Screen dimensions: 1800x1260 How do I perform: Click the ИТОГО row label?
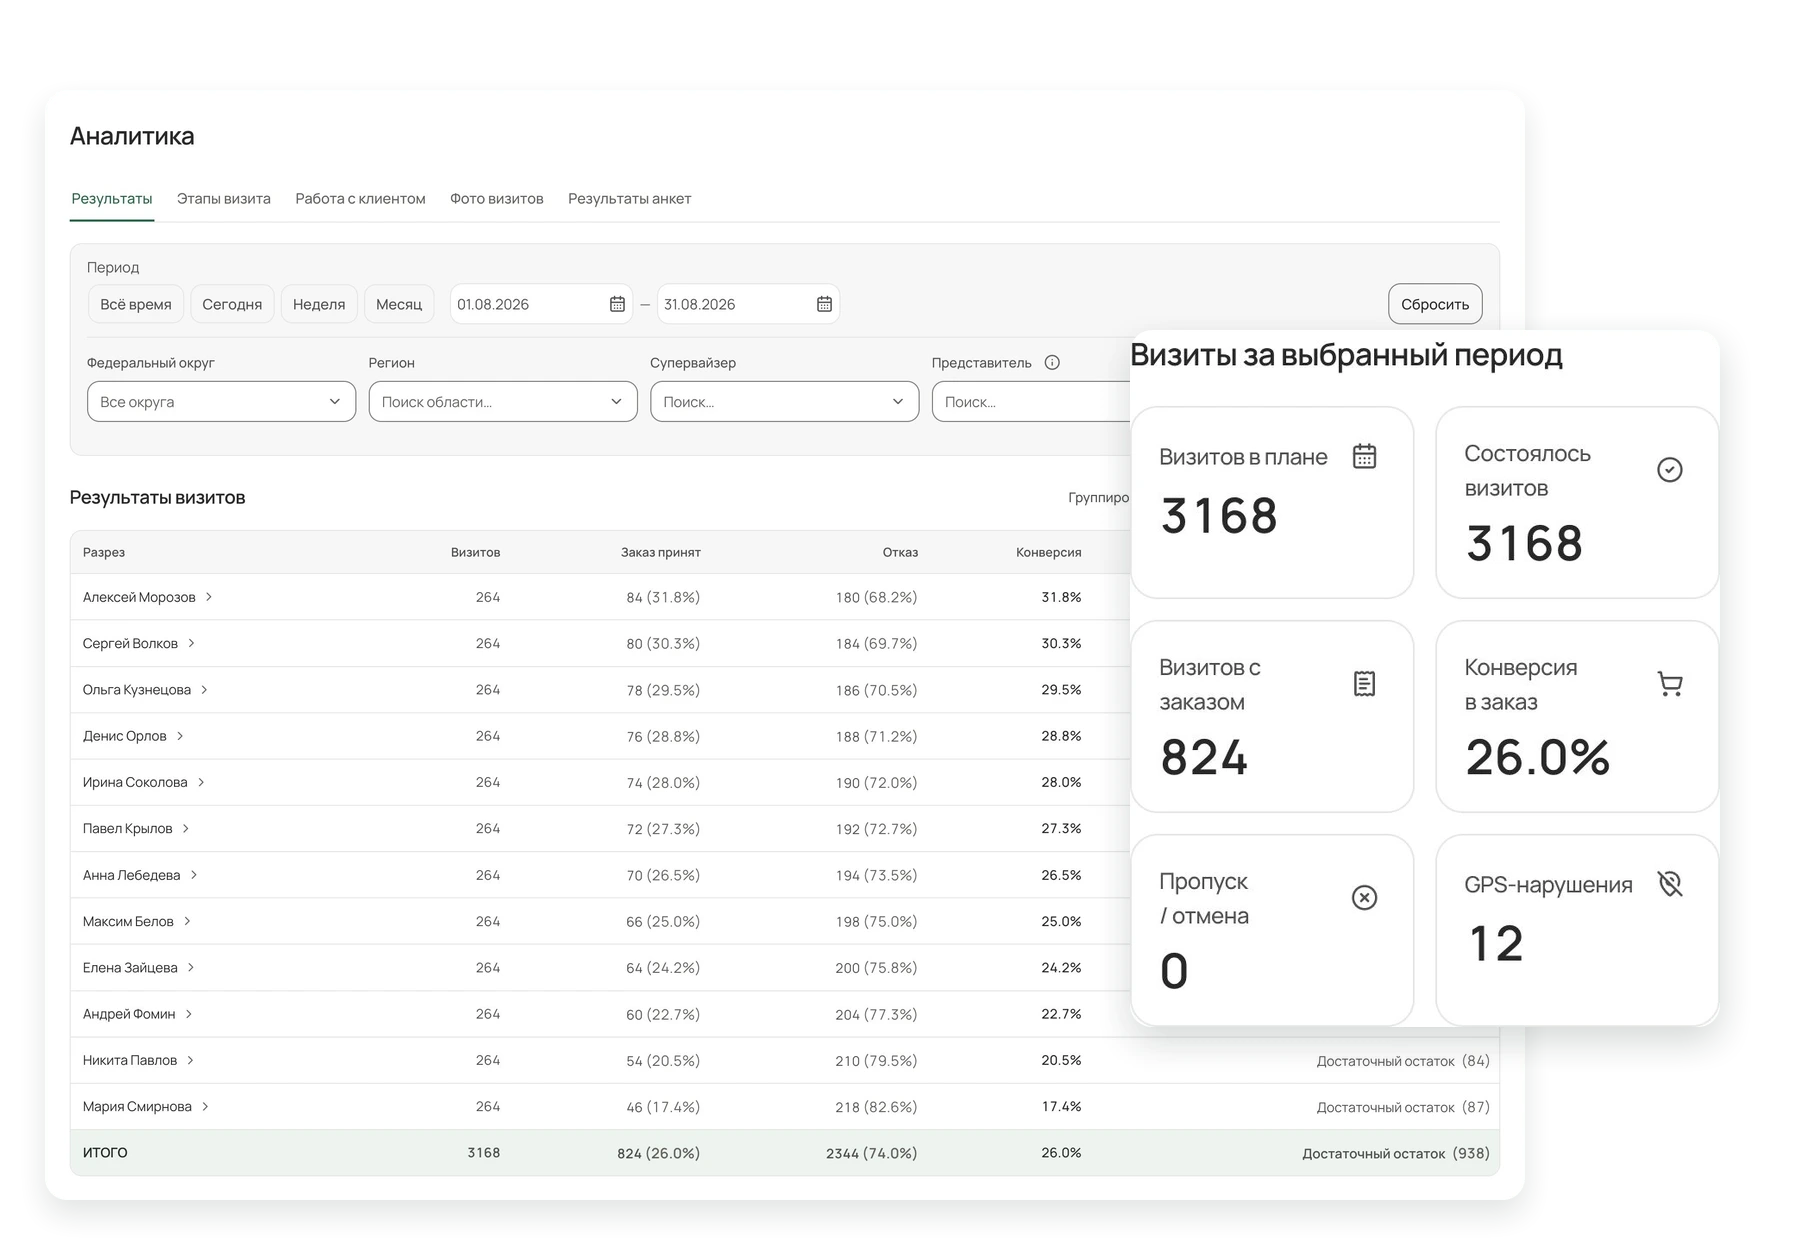click(x=105, y=1153)
